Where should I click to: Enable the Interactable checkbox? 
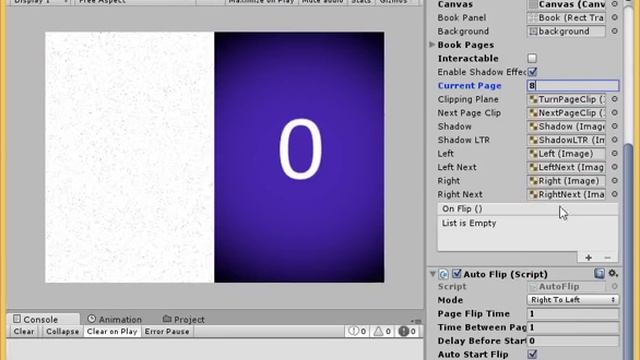[x=532, y=58]
